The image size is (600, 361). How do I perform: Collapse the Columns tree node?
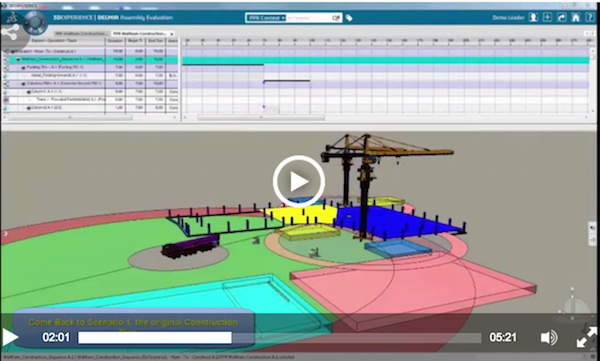(23, 83)
